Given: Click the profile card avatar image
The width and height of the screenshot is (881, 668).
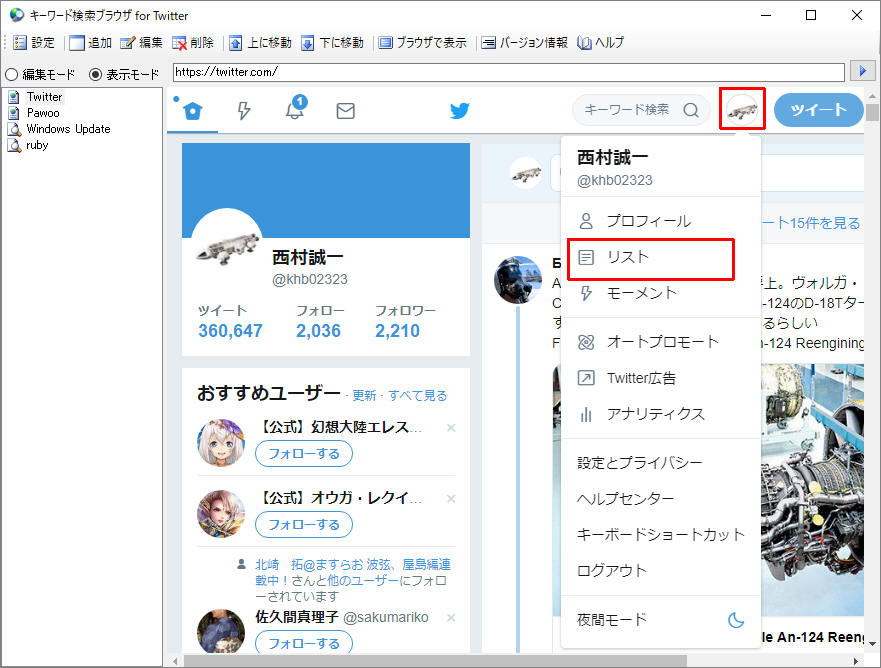Looking at the screenshot, I should coord(227,244).
